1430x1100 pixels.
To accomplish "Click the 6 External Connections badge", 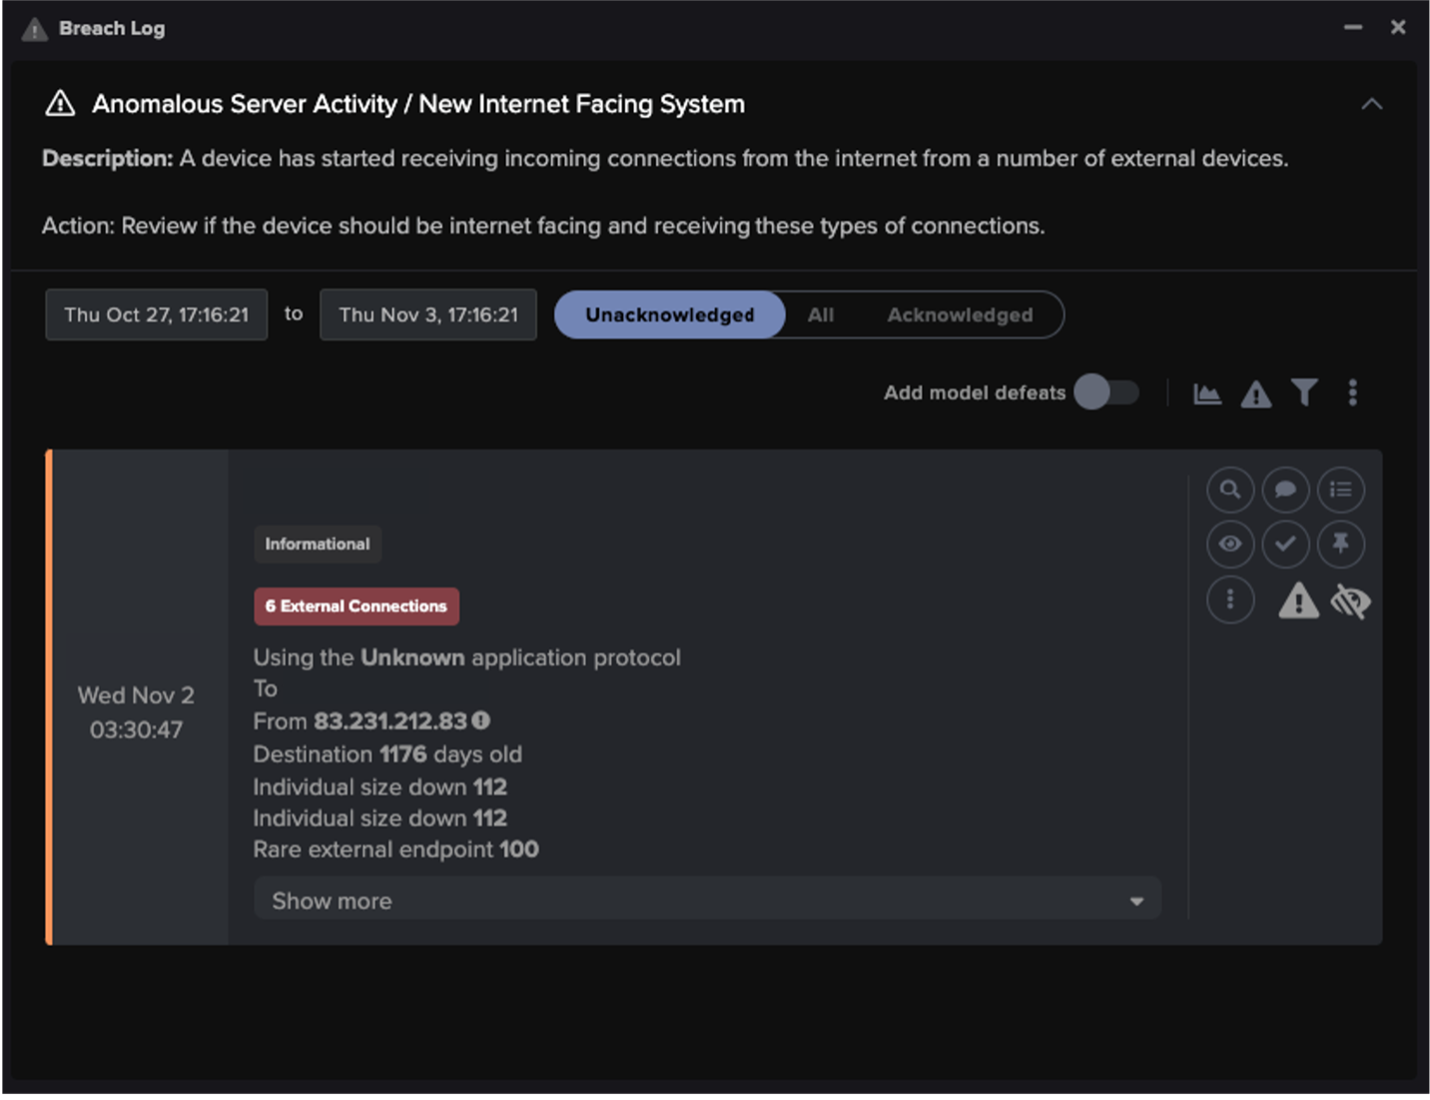I will (x=356, y=606).
